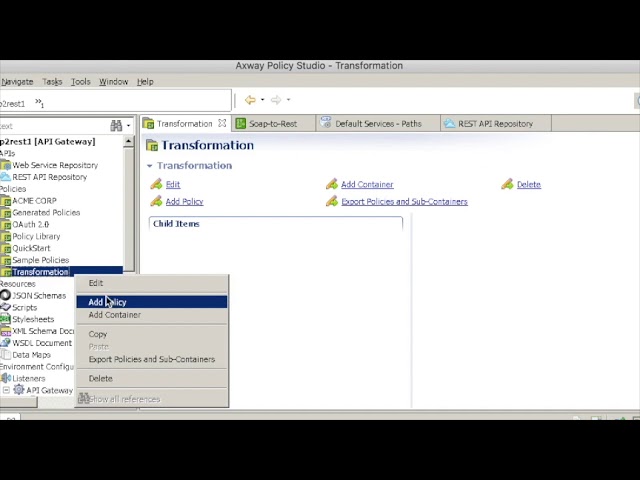Click pencil icon next to Add Policy link

tap(156, 201)
